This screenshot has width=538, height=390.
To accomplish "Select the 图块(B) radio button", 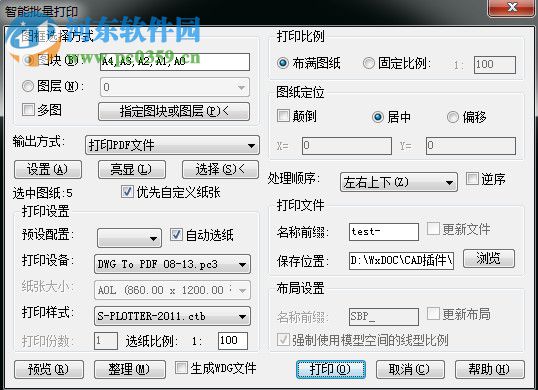I will point(28,60).
